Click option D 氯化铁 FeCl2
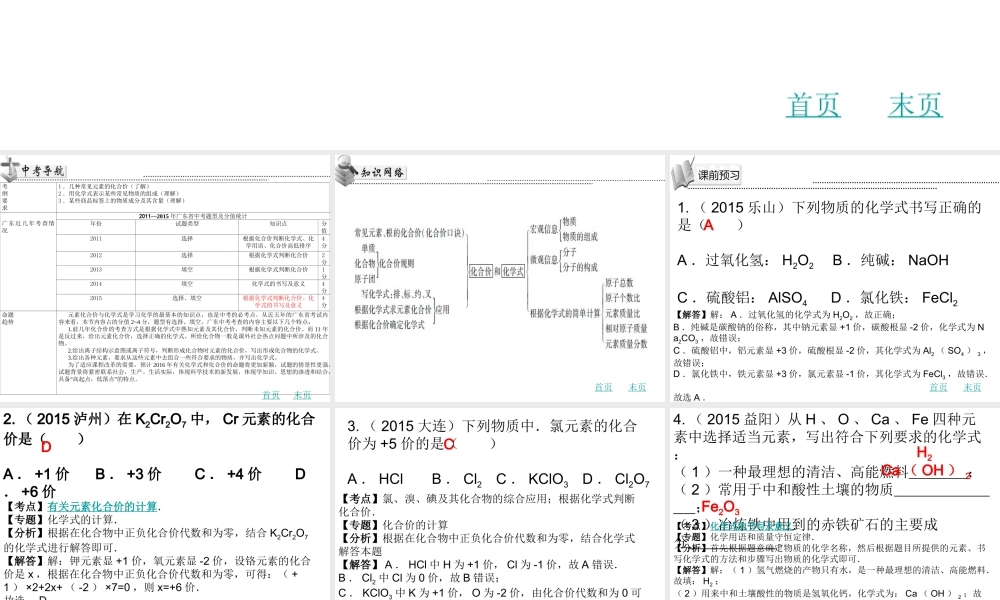The width and height of the screenshot is (1000, 600). [x=894, y=298]
